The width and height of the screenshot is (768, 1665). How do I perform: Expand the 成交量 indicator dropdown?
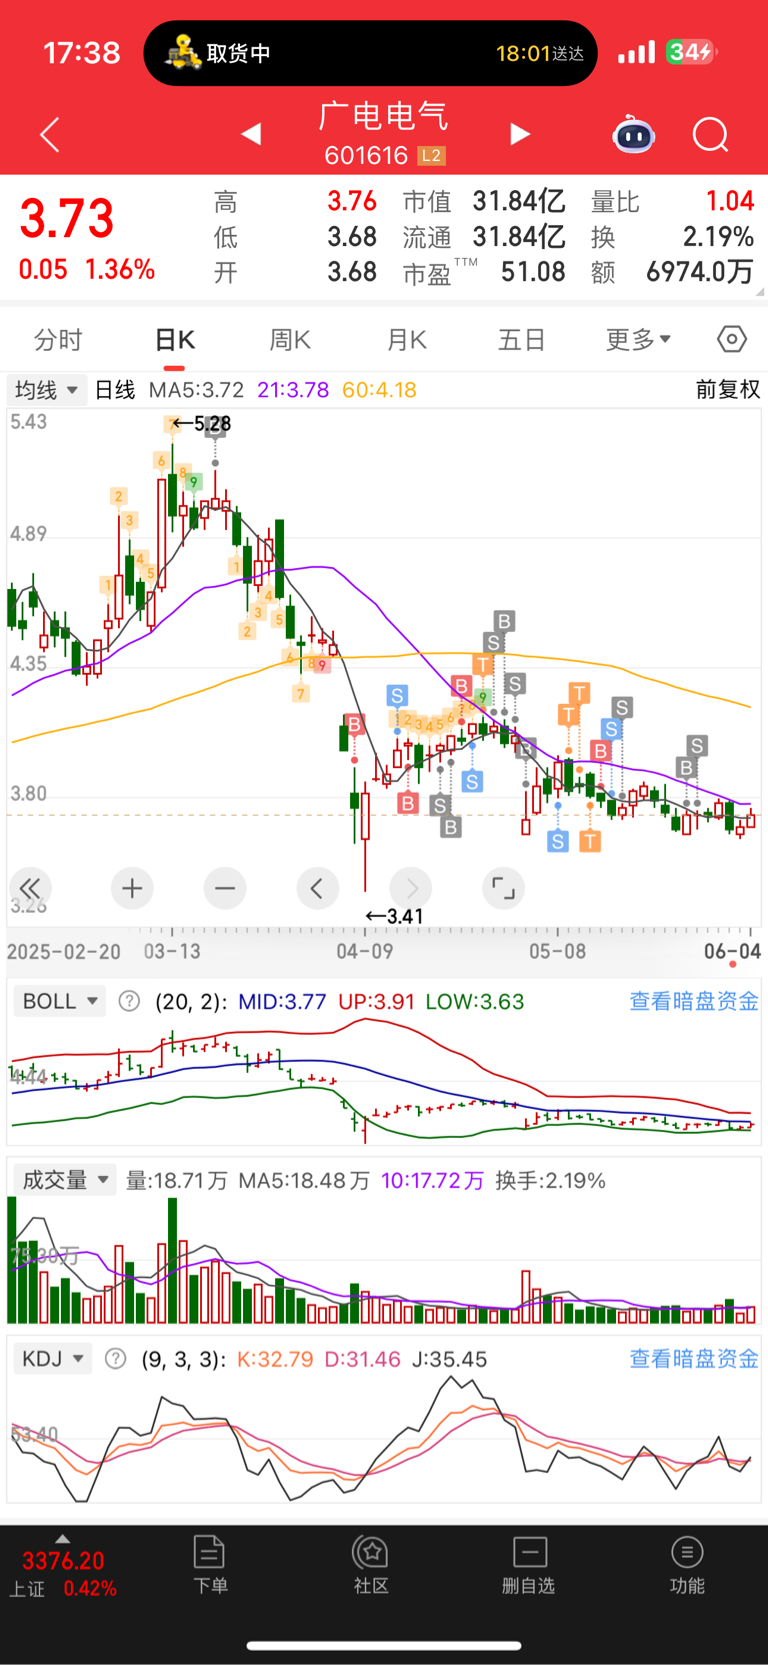point(65,1180)
